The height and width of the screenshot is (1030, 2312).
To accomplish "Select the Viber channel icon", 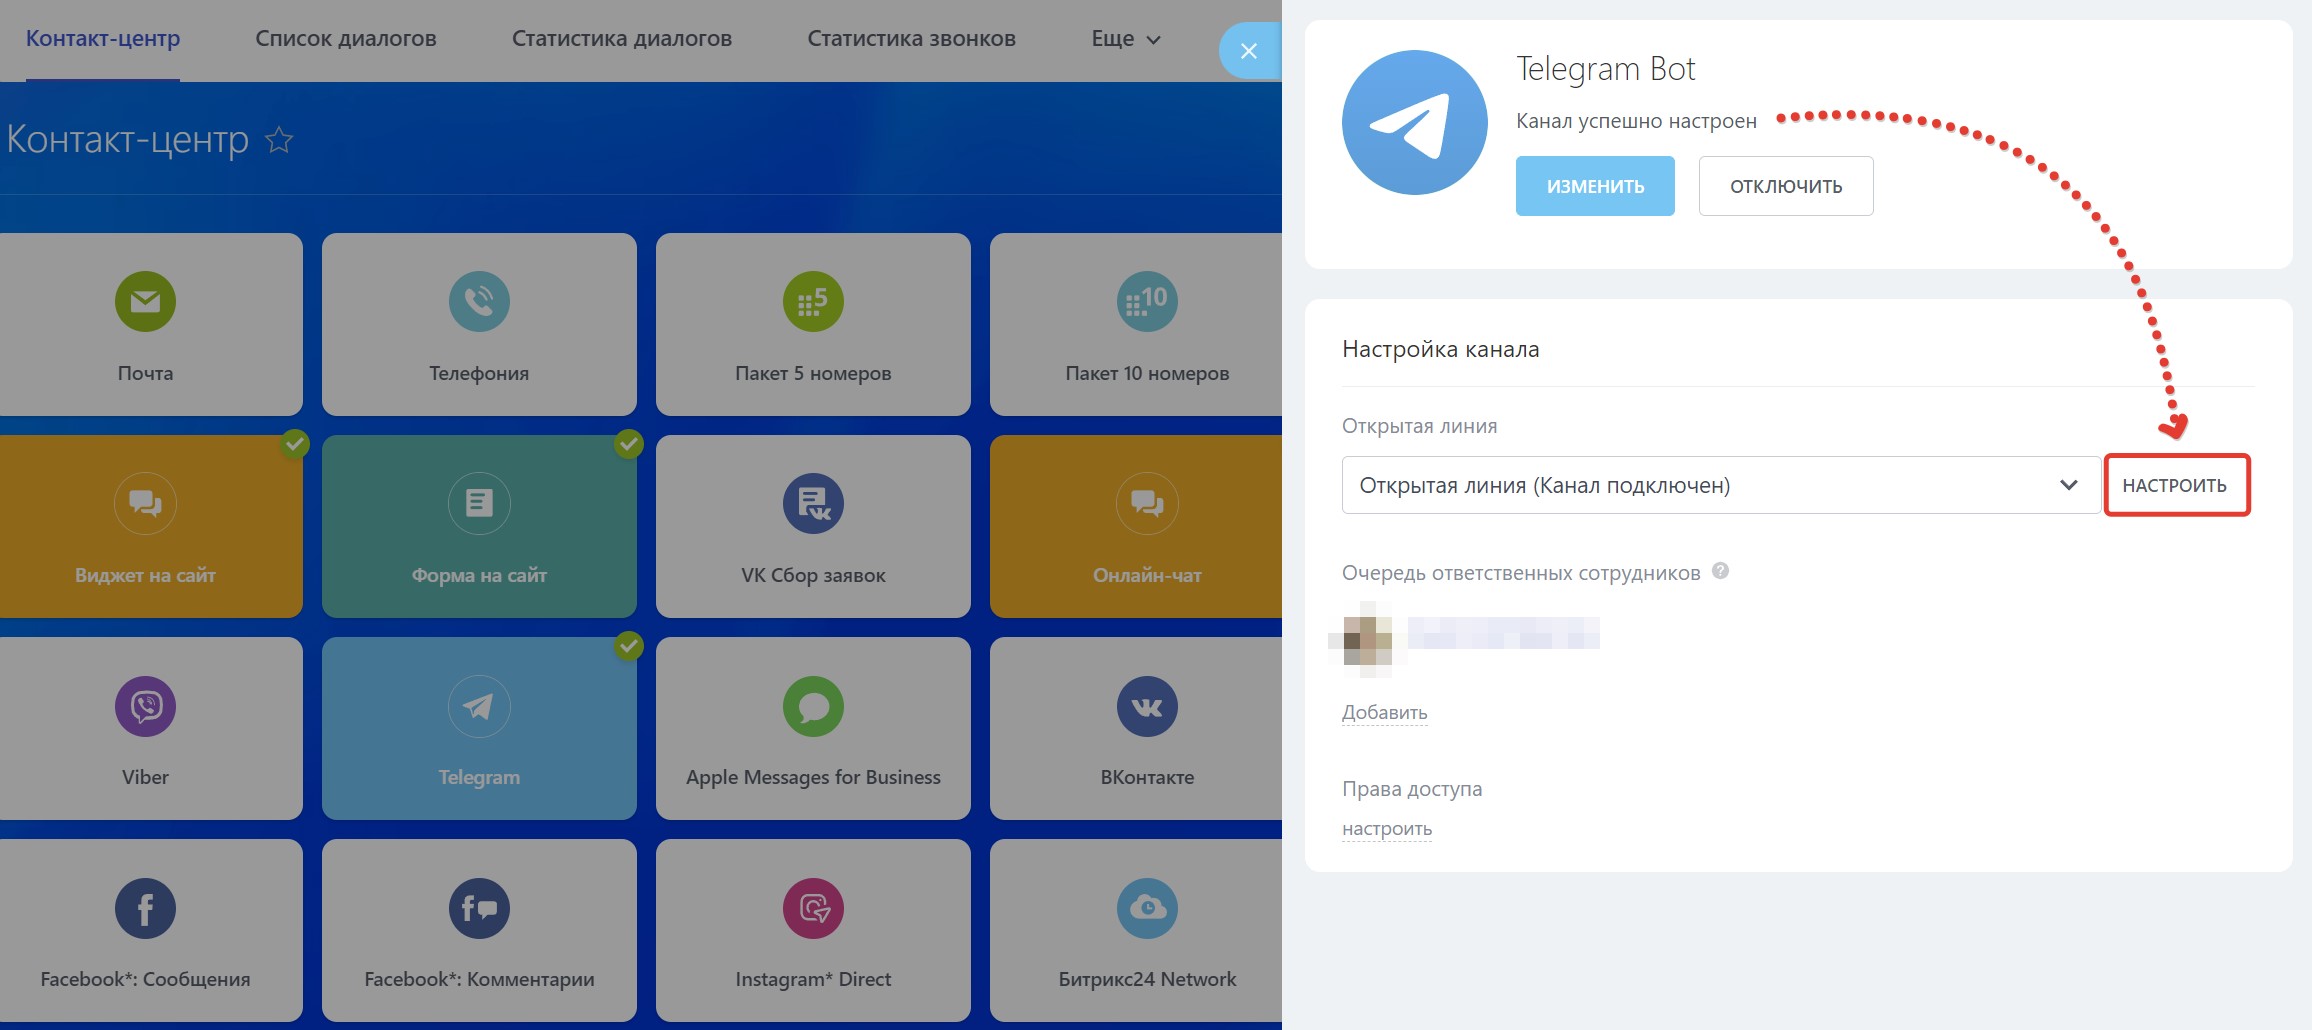I will [145, 706].
